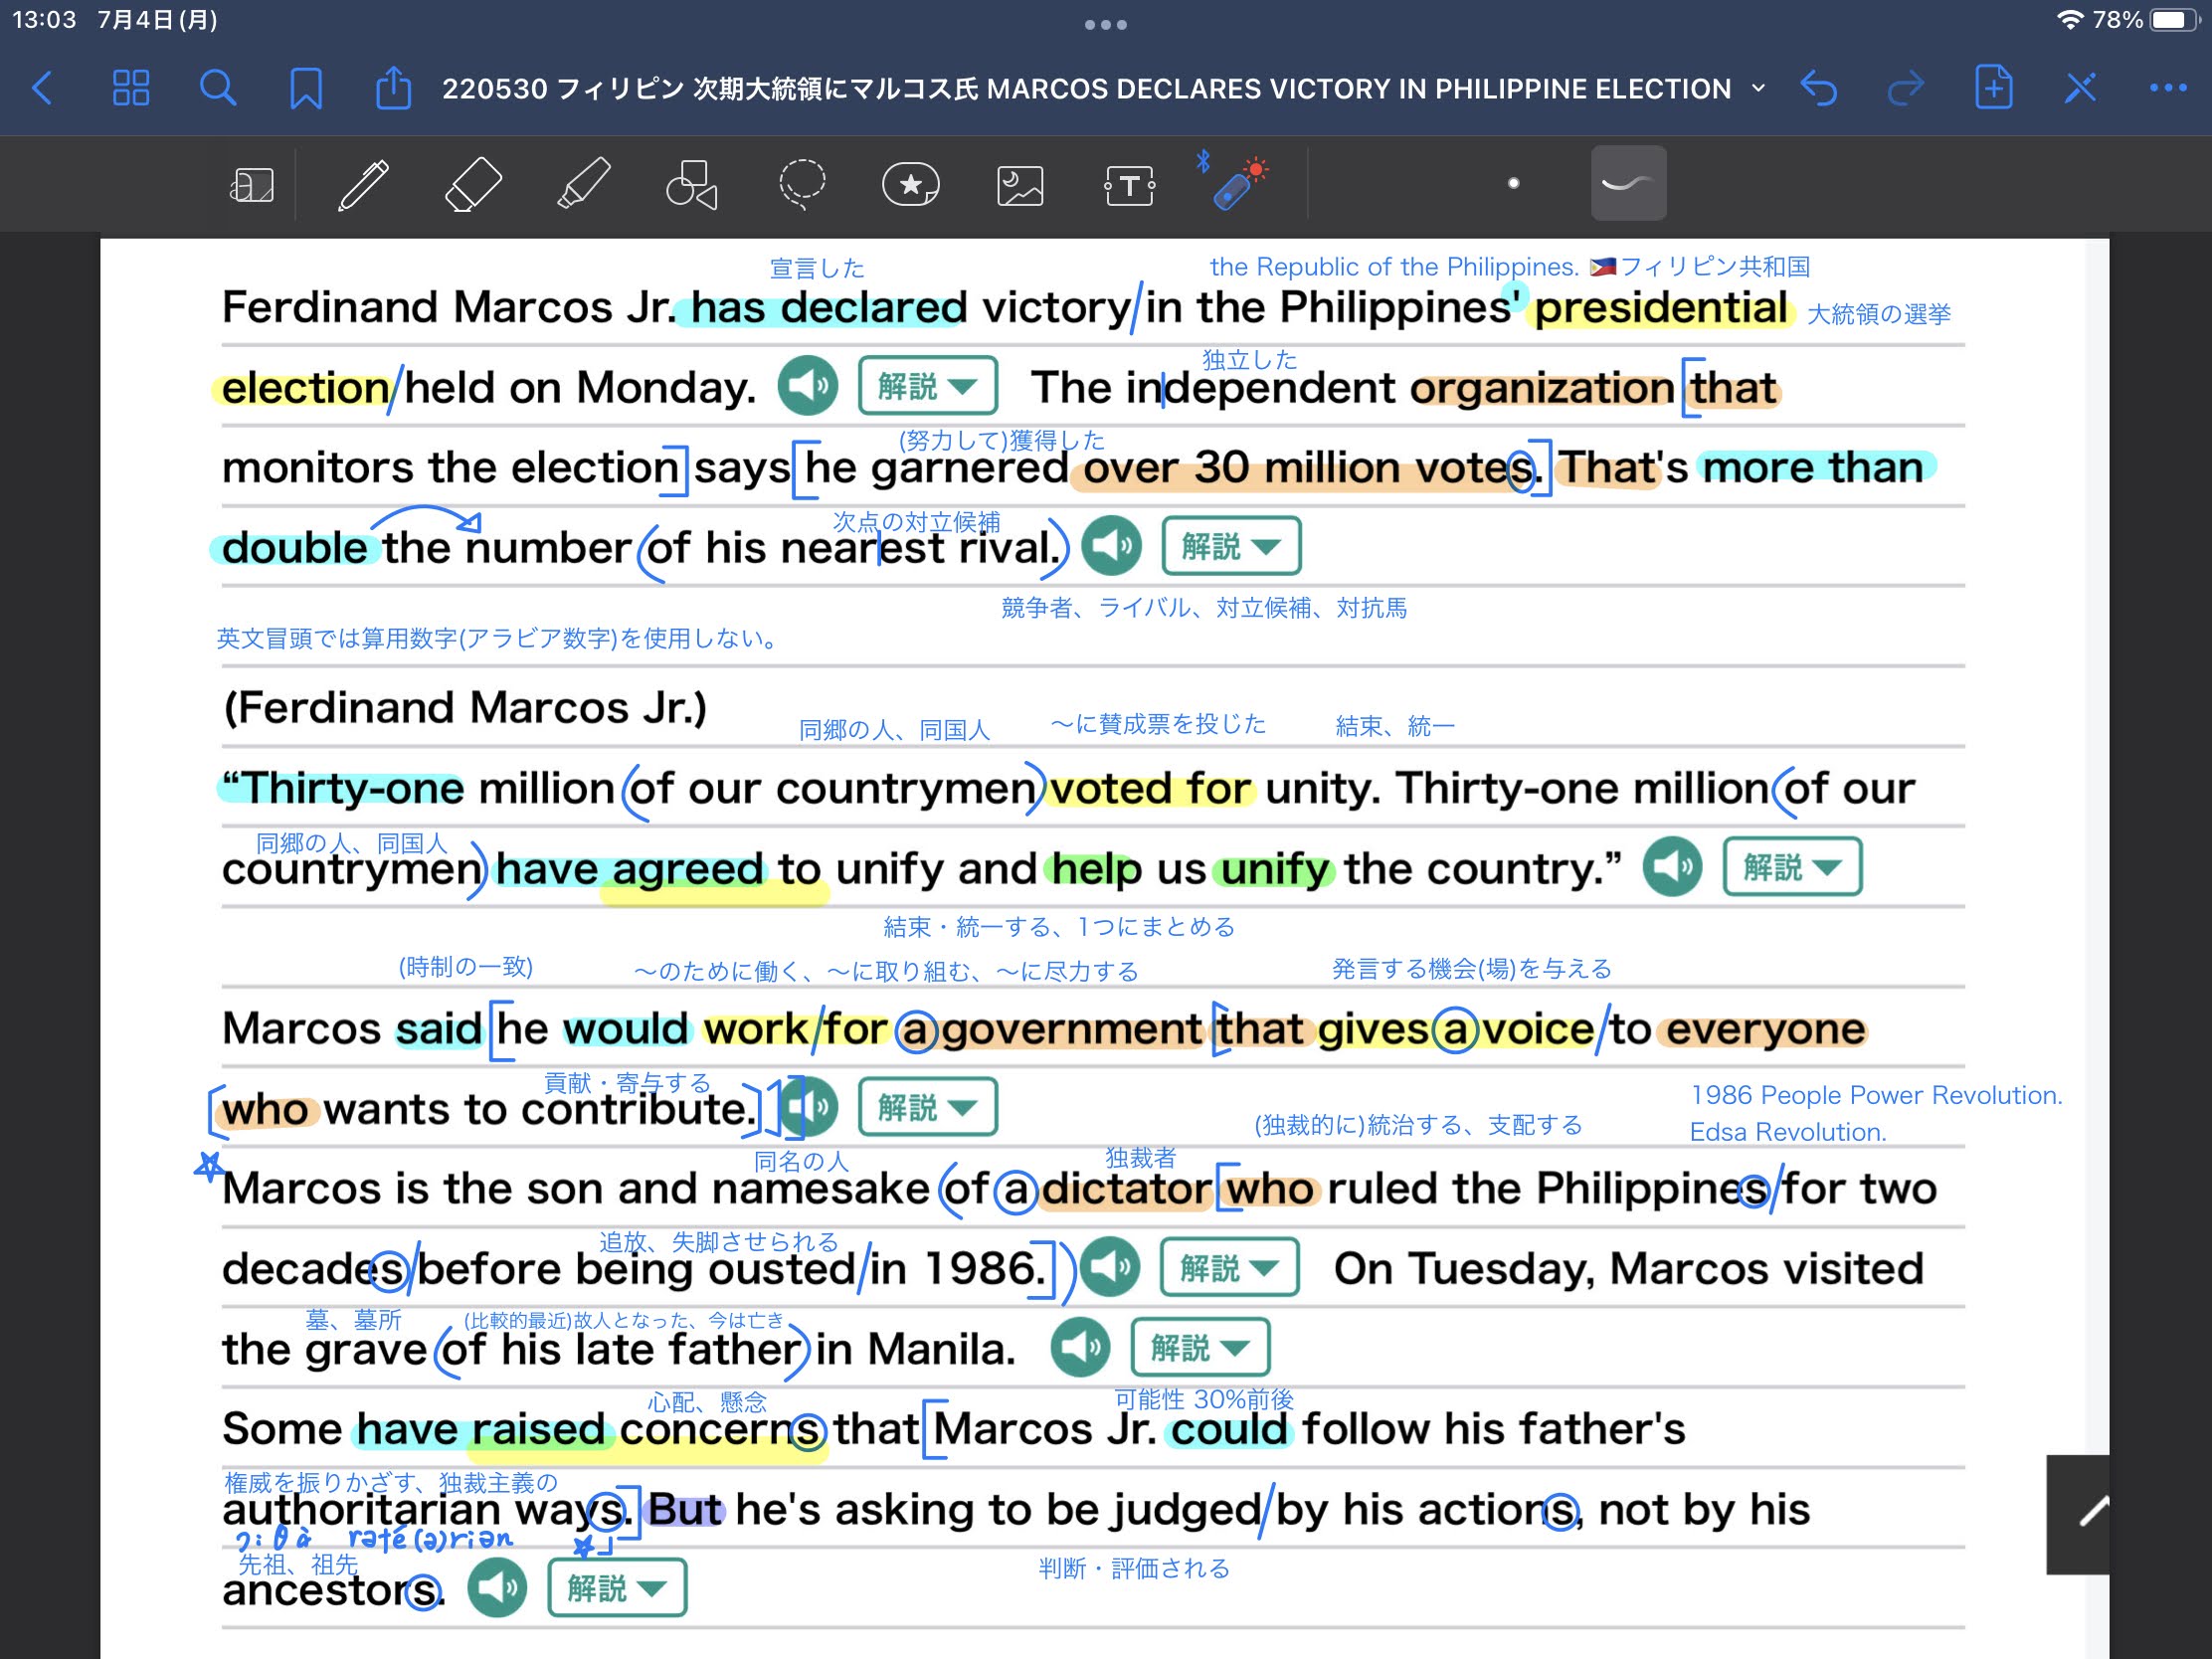Tap the highlighted word 'dictator'

1125,1189
